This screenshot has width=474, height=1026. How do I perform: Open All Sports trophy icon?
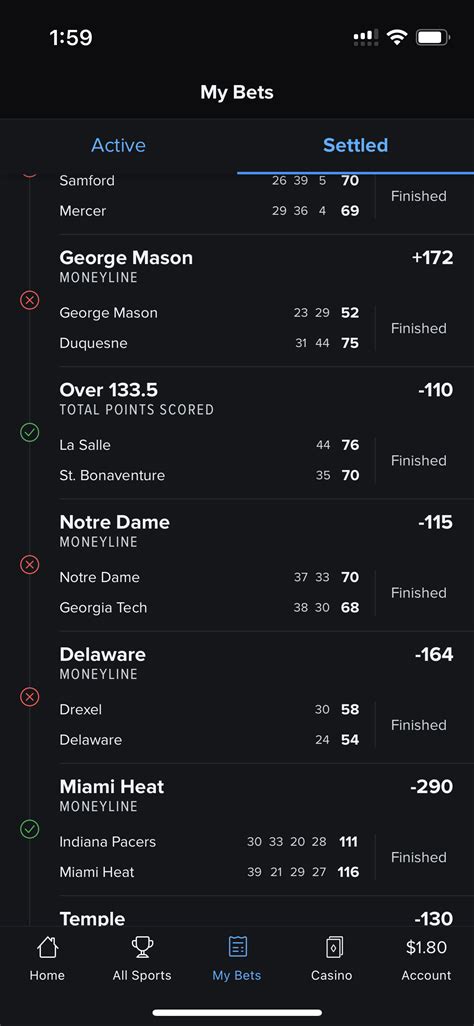(x=142, y=947)
